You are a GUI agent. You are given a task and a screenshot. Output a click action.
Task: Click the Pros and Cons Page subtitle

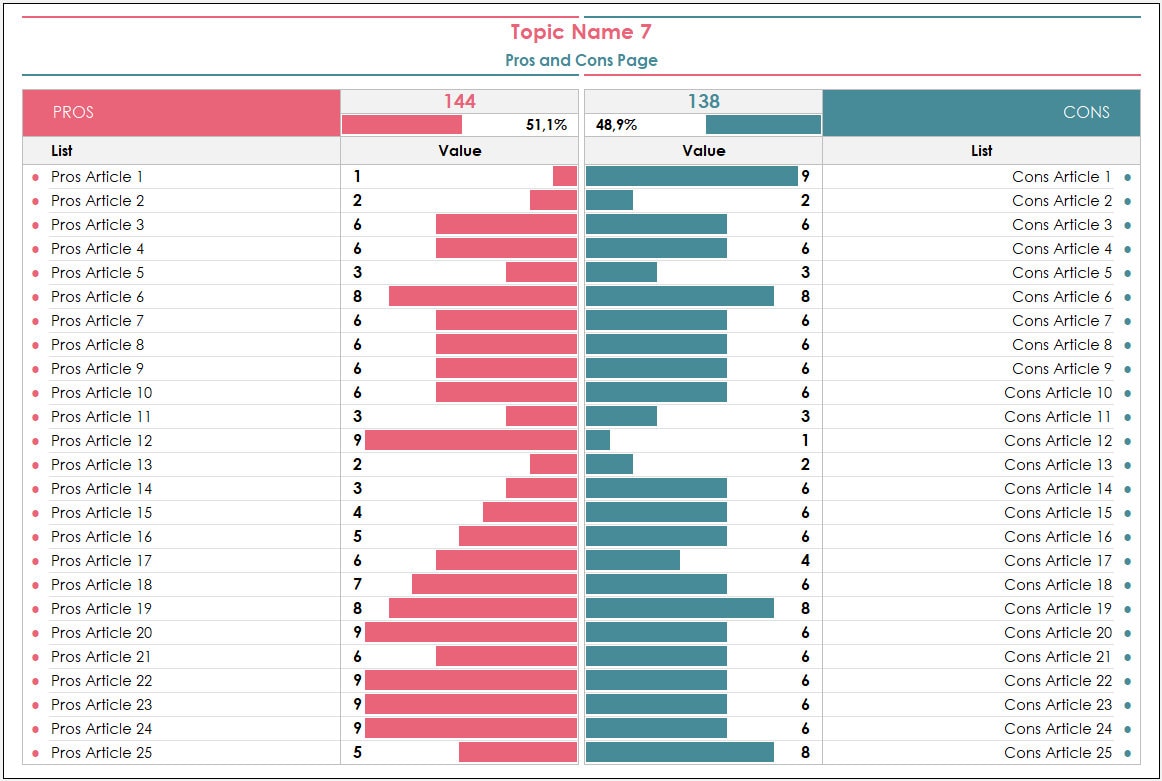pos(581,60)
